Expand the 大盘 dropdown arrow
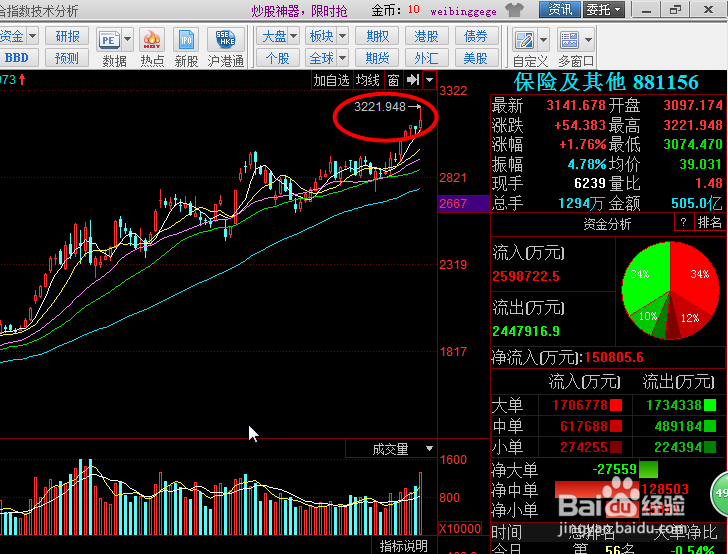Viewport: 728px width, 554px height. 293,36
